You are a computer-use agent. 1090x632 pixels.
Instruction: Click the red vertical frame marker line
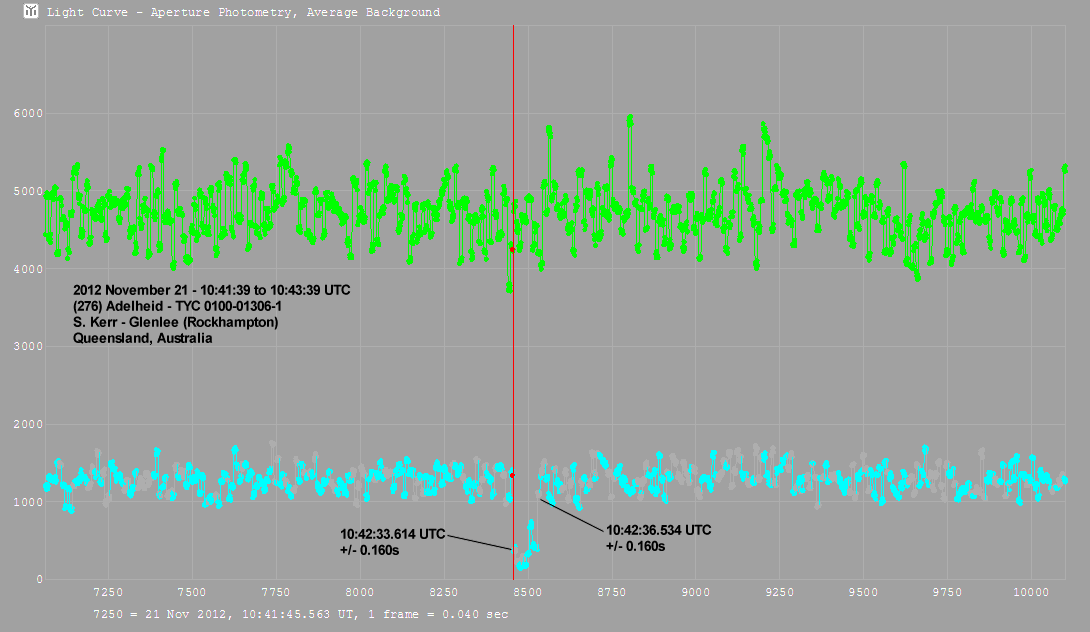point(513,302)
